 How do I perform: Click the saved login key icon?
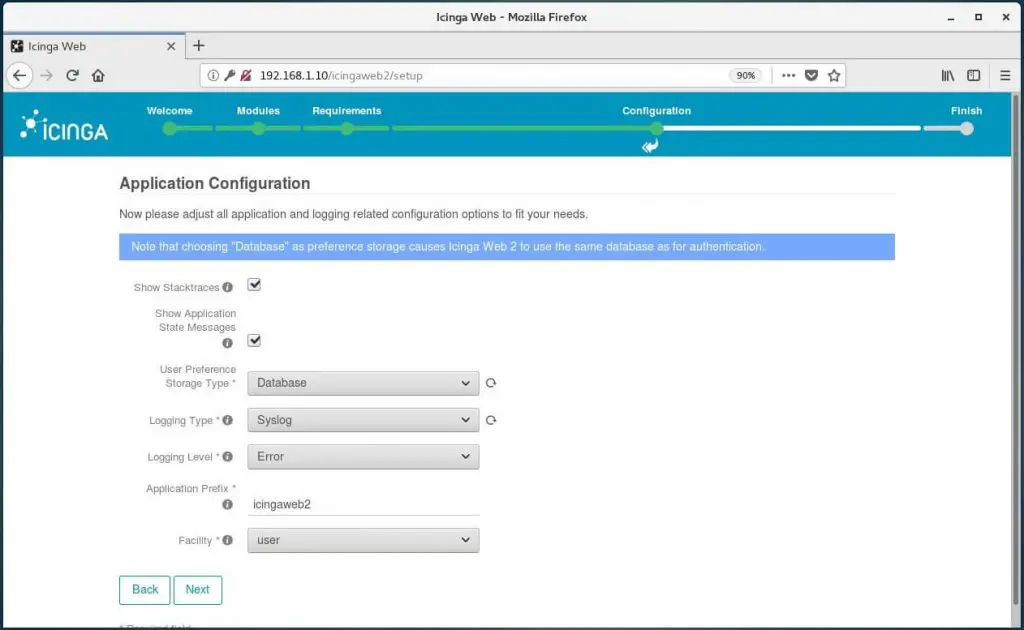[x=229, y=76]
